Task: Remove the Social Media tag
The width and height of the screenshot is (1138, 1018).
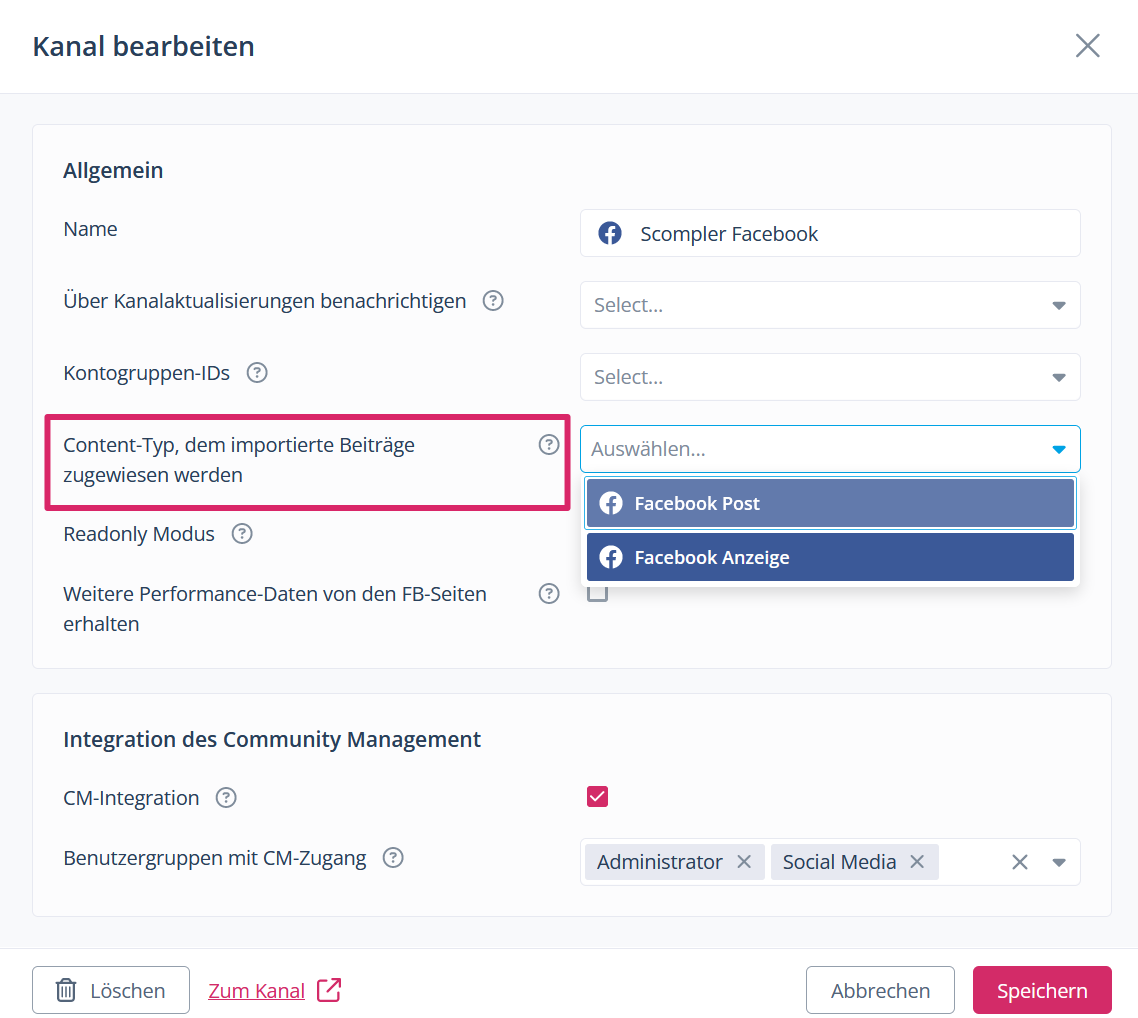Action: tap(917, 862)
